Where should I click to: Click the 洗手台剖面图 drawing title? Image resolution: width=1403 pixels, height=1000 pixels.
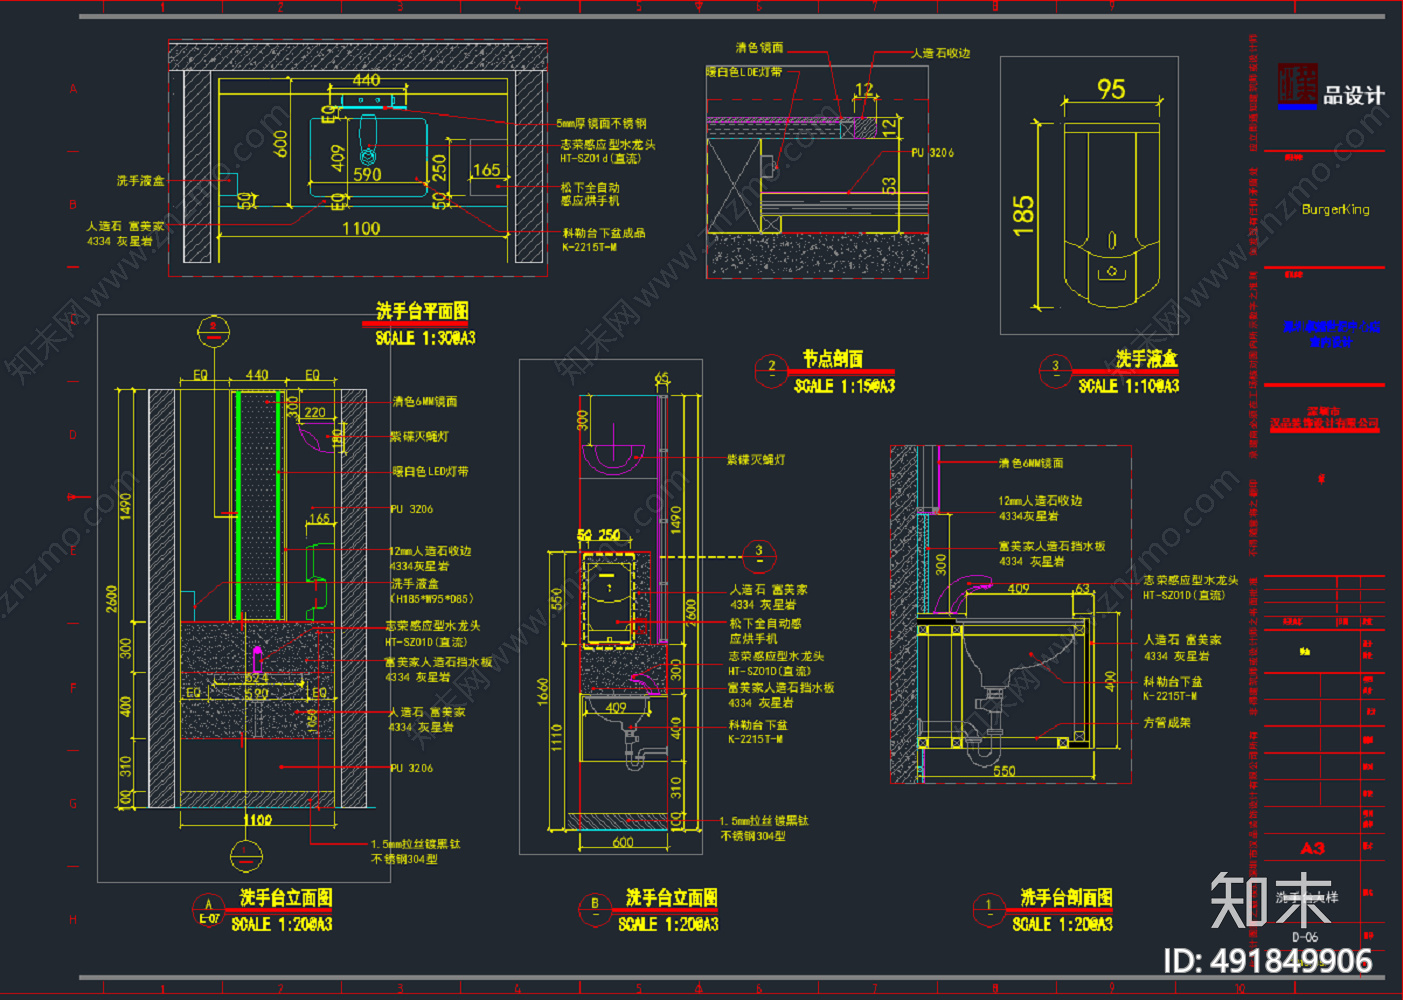point(1066,898)
